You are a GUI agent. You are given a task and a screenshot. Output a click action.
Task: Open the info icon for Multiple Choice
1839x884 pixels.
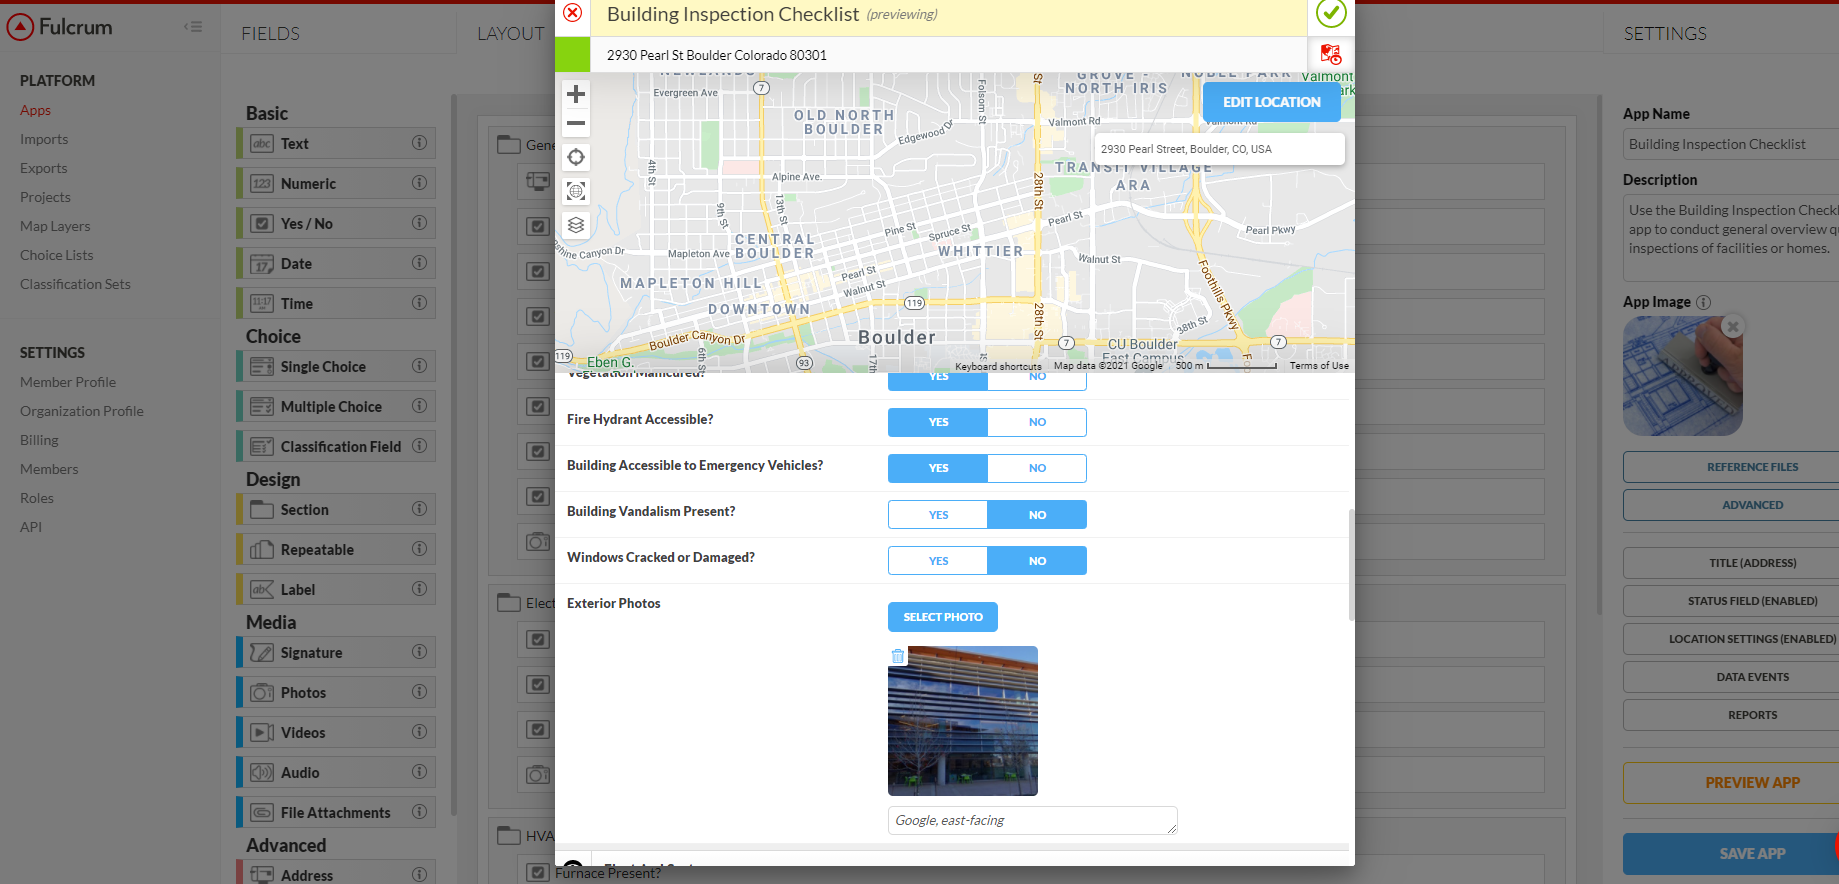tap(420, 406)
